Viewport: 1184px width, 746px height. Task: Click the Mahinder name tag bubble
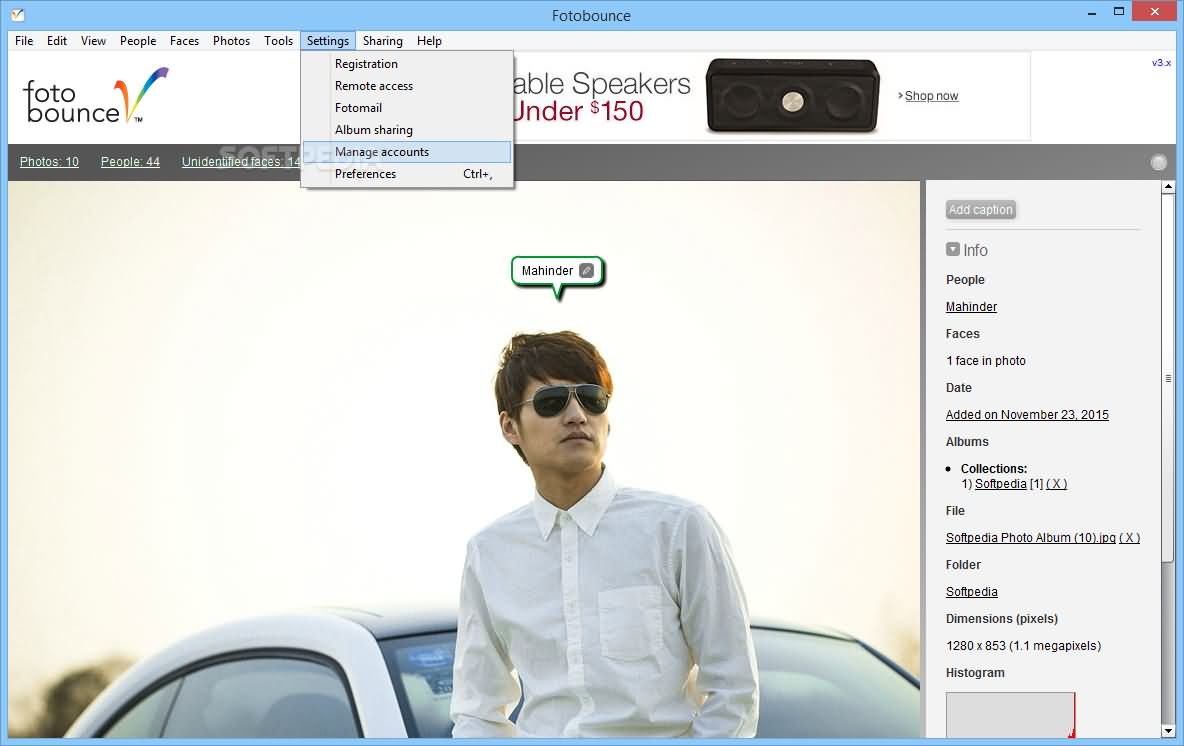pyautogui.click(x=558, y=271)
